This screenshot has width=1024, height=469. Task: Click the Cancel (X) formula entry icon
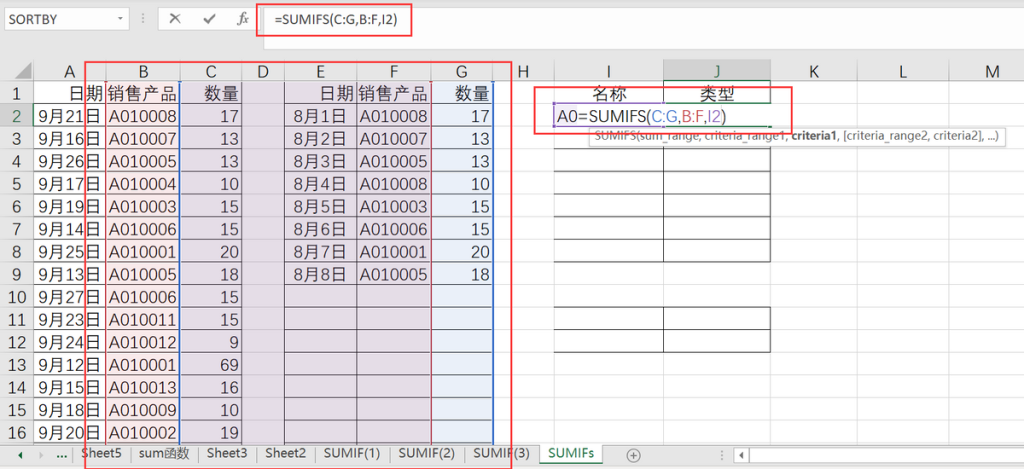[x=176, y=19]
